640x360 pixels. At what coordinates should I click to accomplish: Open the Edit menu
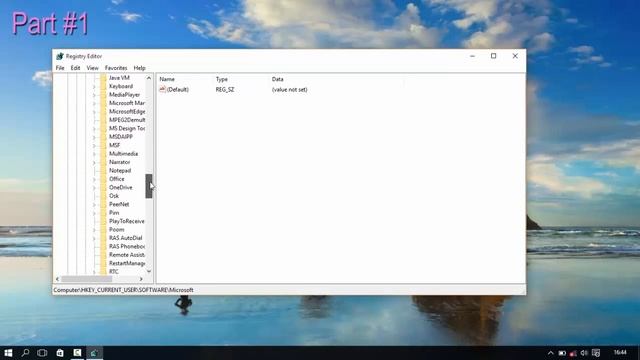pos(75,68)
